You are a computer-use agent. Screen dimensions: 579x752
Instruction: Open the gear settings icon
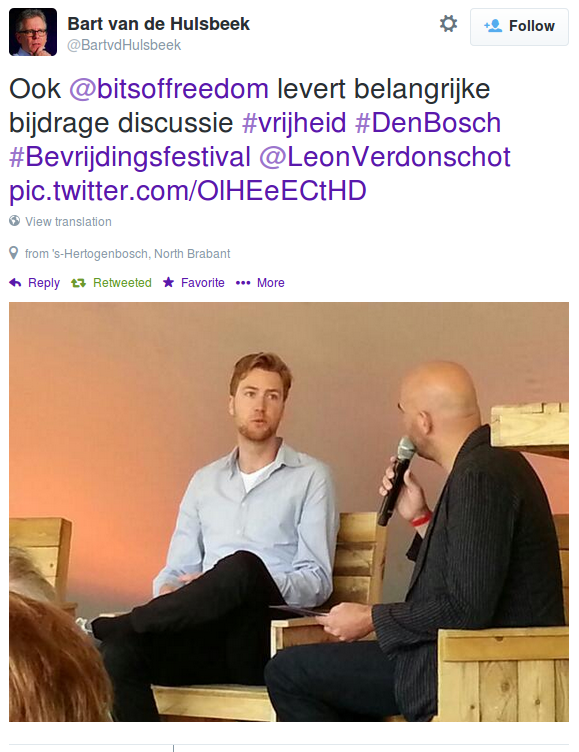(x=449, y=24)
